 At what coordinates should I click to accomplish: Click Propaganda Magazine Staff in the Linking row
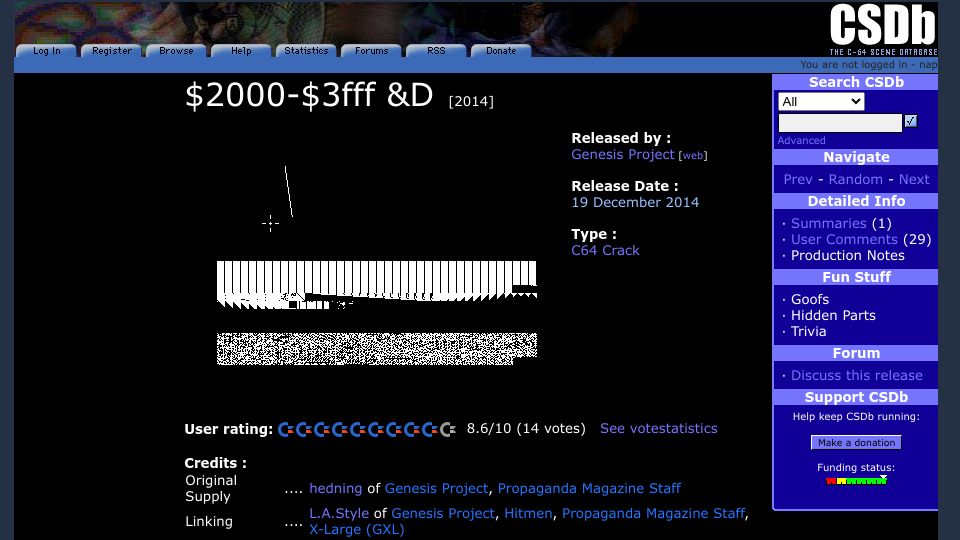tap(653, 513)
